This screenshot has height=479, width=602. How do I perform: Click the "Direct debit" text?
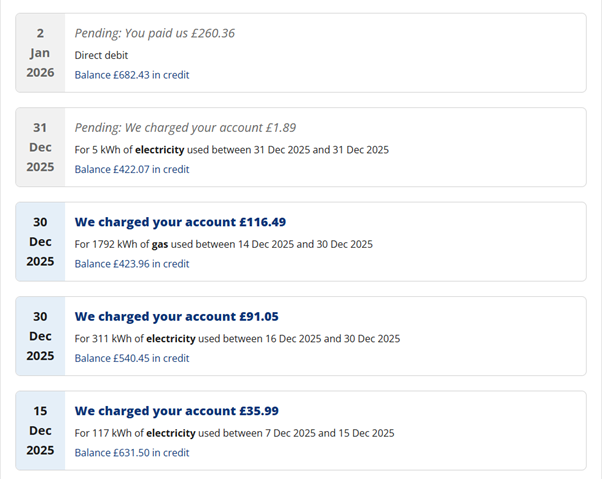pos(101,55)
